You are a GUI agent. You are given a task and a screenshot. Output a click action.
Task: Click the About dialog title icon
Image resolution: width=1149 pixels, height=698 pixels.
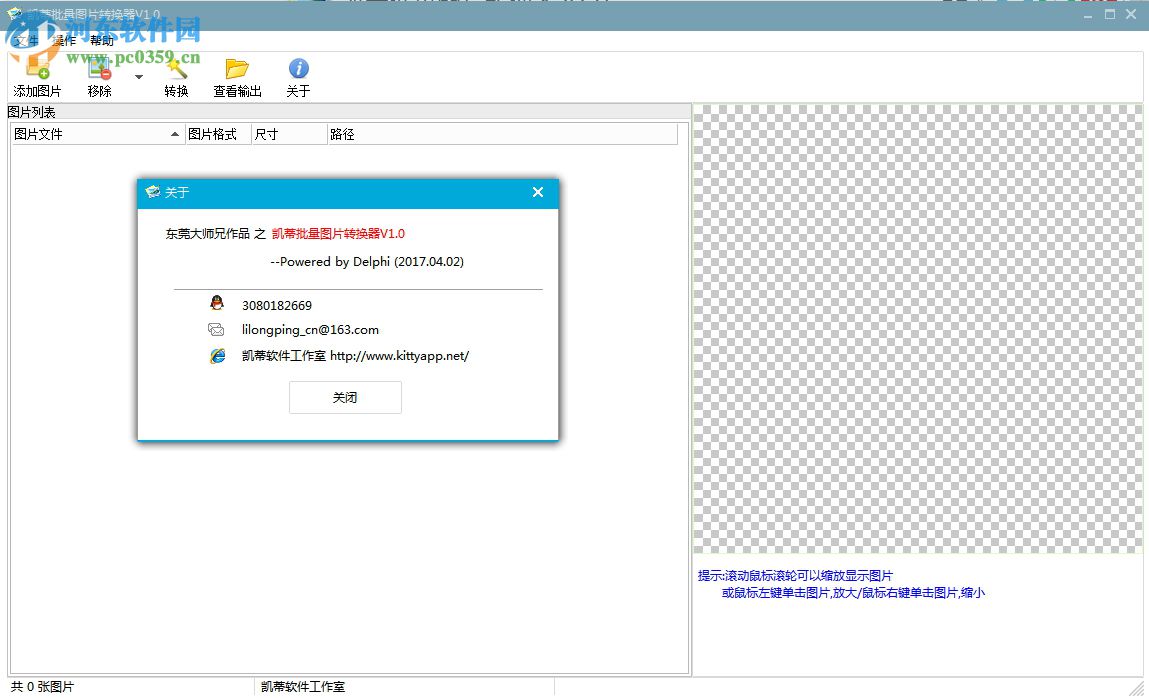[152, 192]
